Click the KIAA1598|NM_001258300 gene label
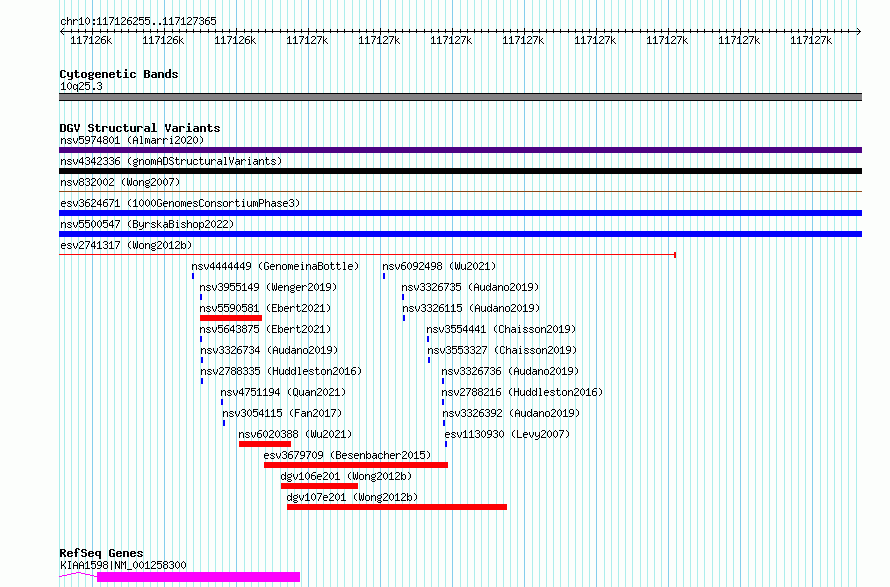Viewport: 890px width, 587px height. tap(123, 565)
